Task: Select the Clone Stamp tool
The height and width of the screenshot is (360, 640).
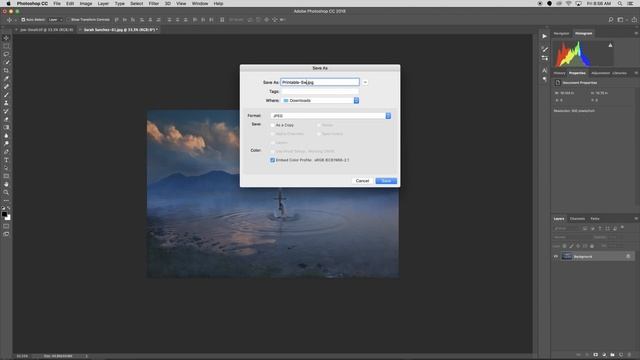Action: 6,103
